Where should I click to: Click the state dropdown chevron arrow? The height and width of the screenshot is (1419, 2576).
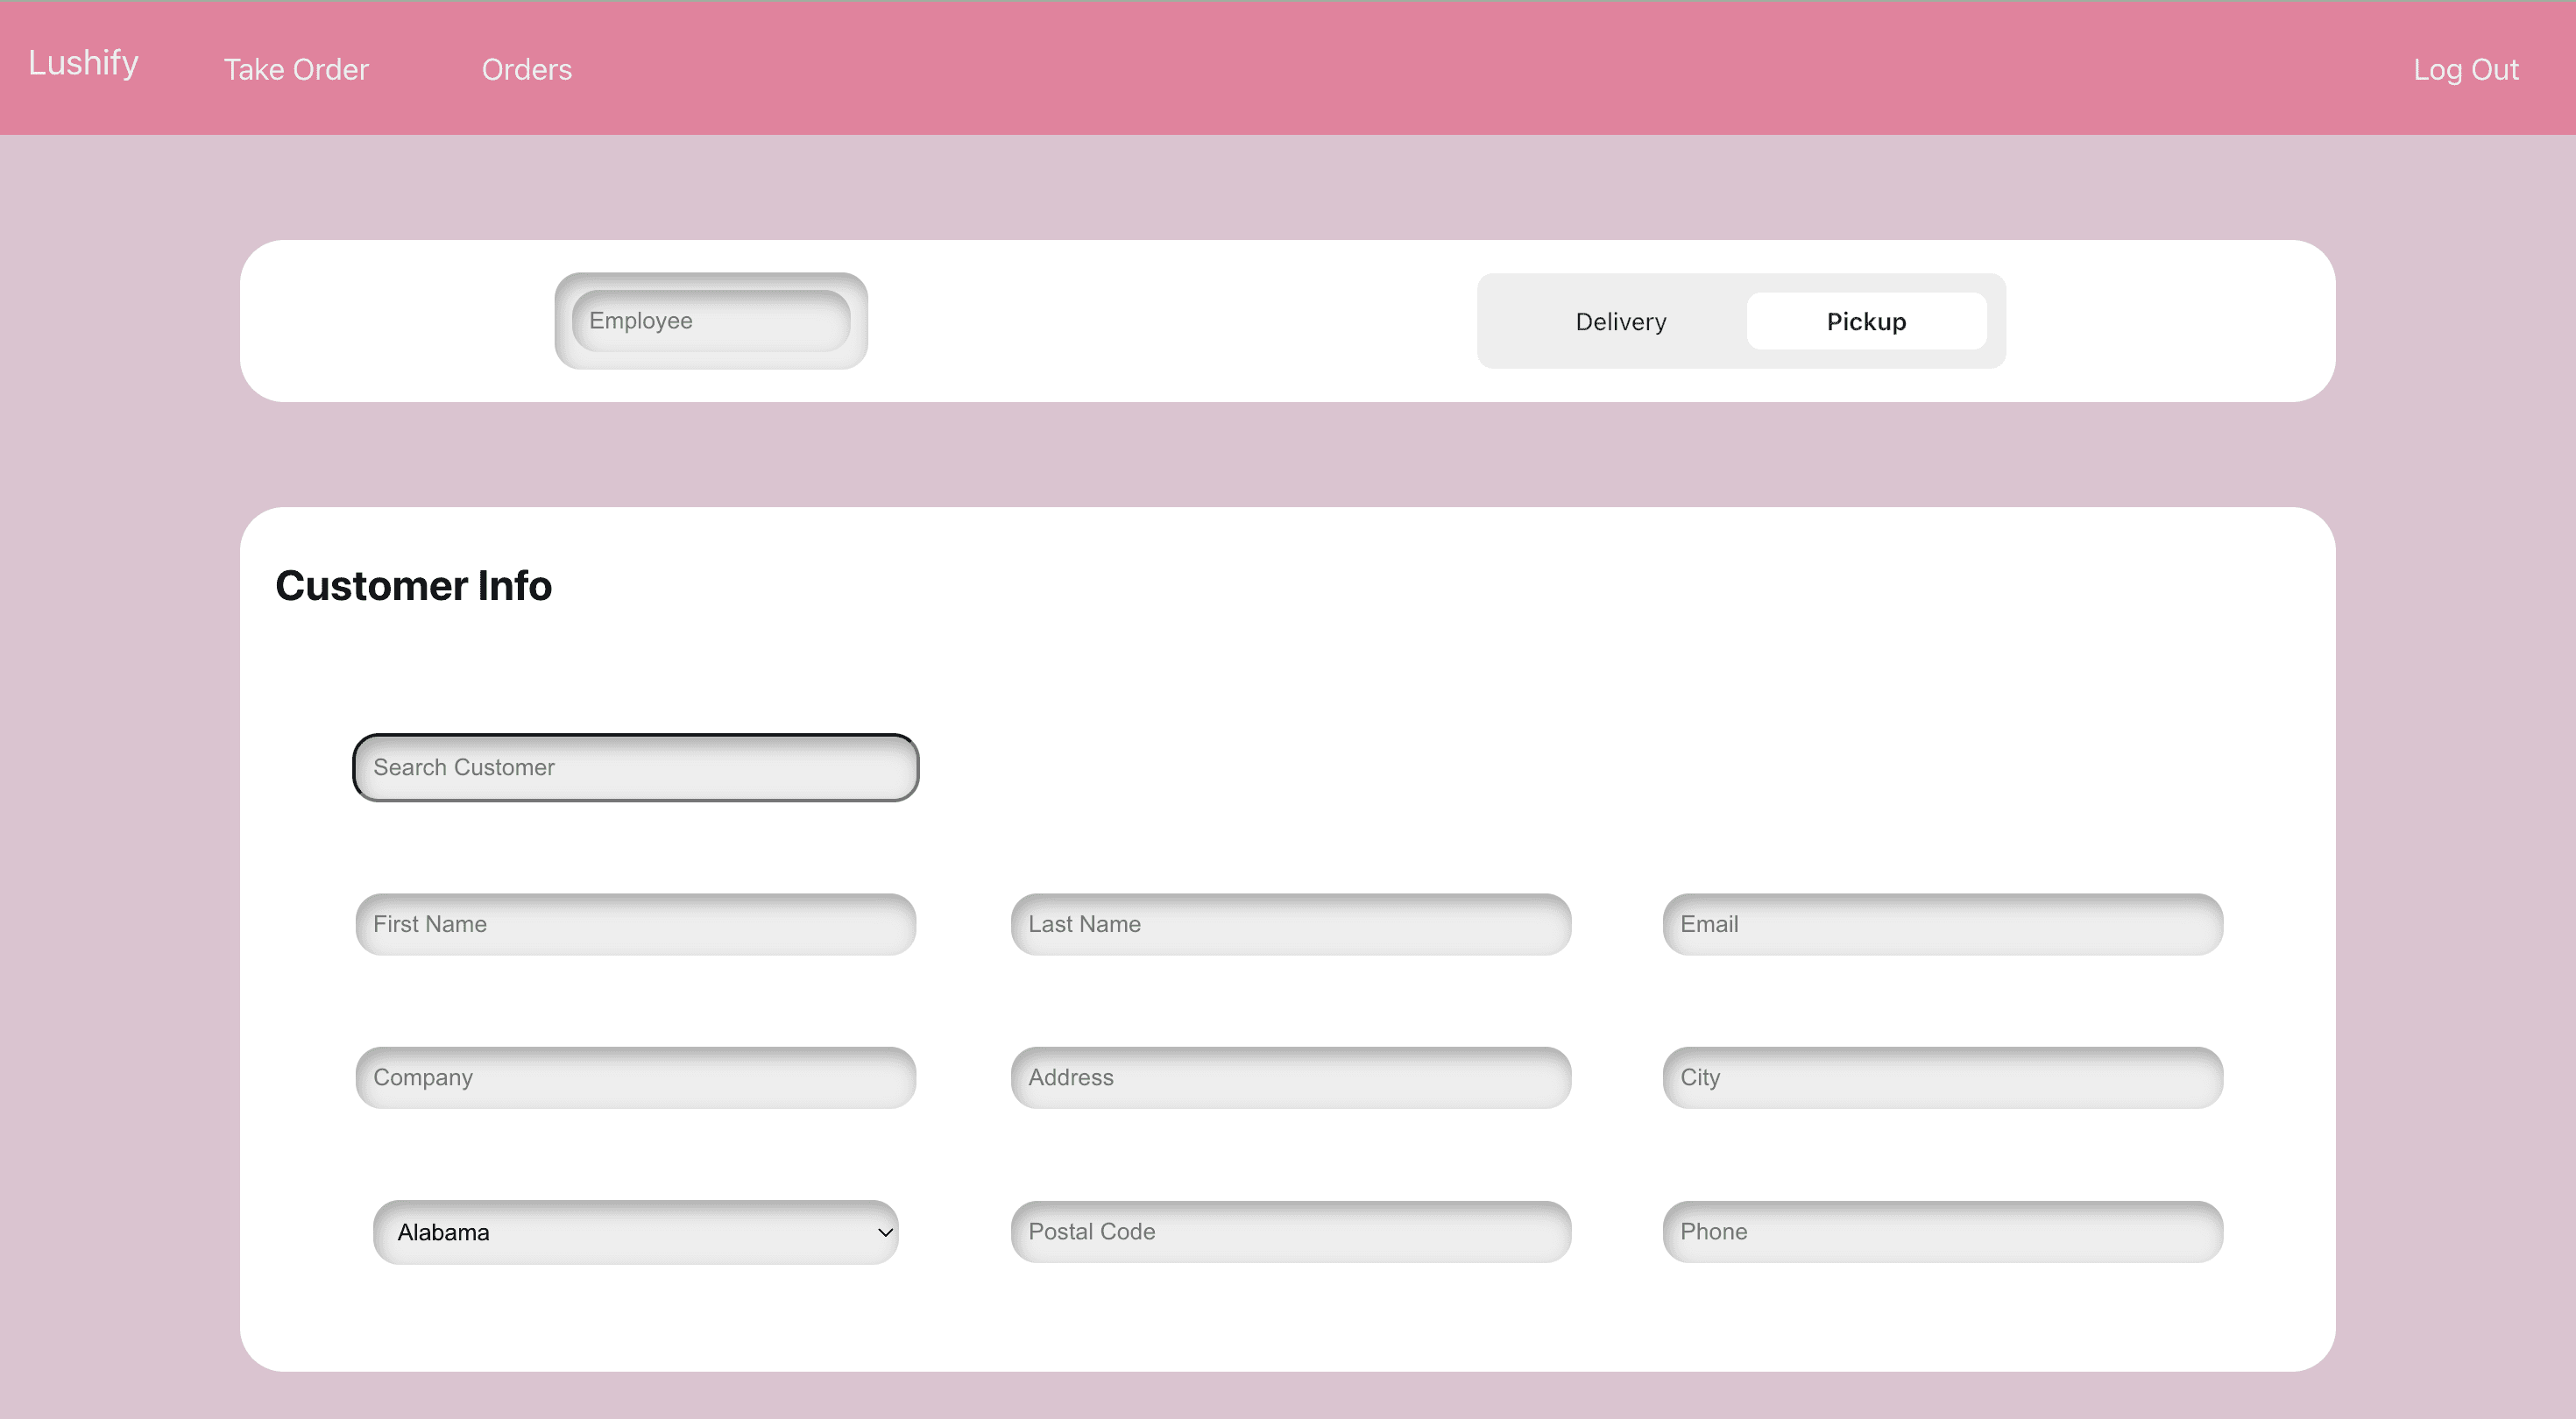(884, 1232)
